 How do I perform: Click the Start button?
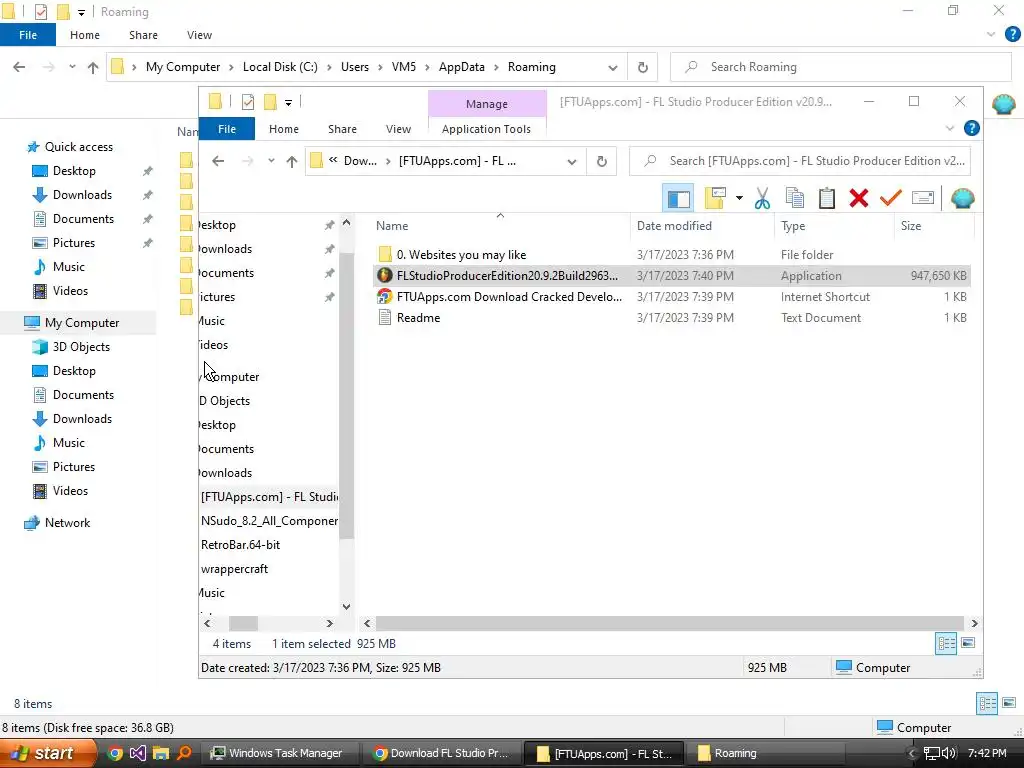pyautogui.click(x=48, y=753)
